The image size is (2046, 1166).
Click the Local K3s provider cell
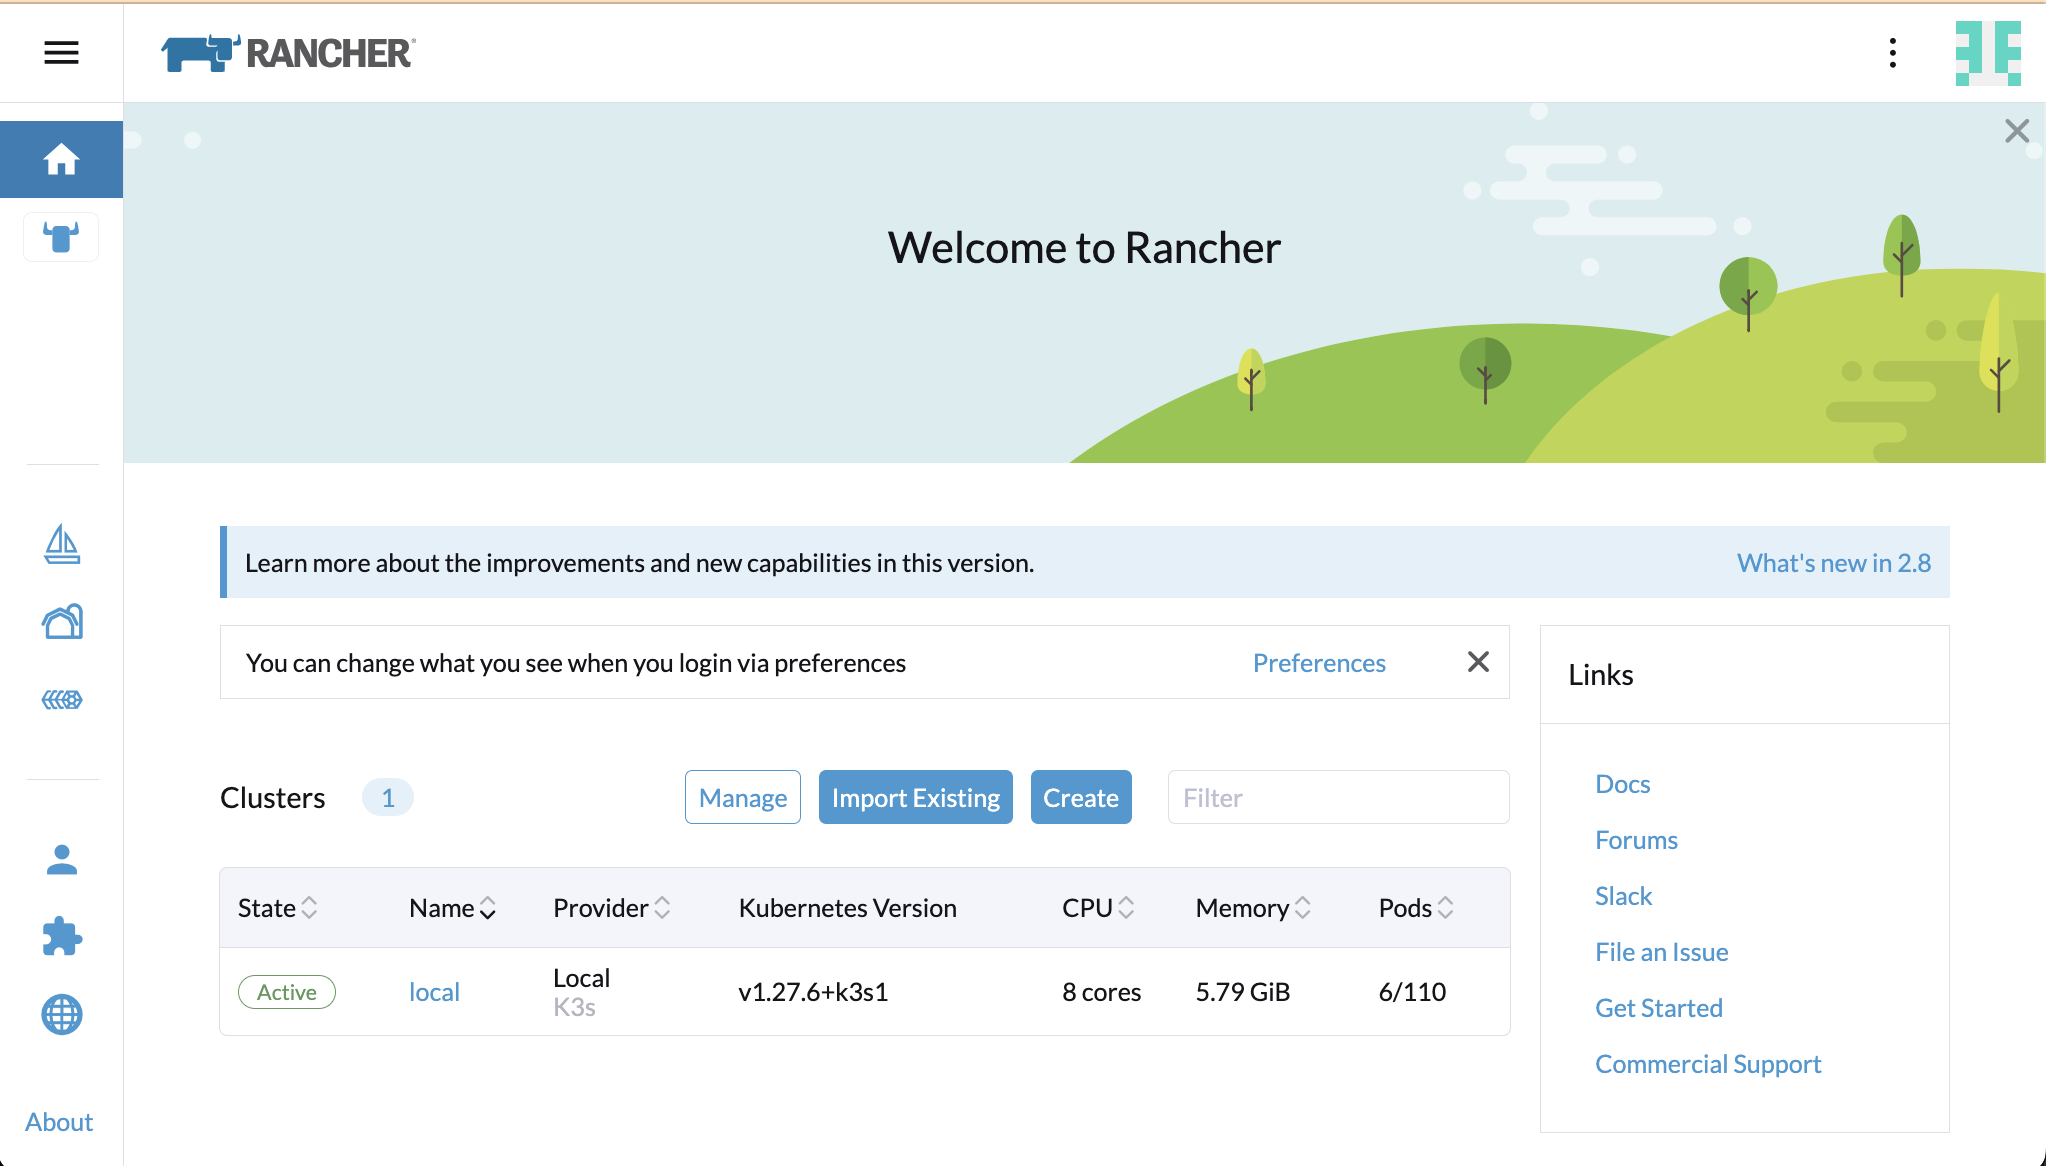coord(581,992)
